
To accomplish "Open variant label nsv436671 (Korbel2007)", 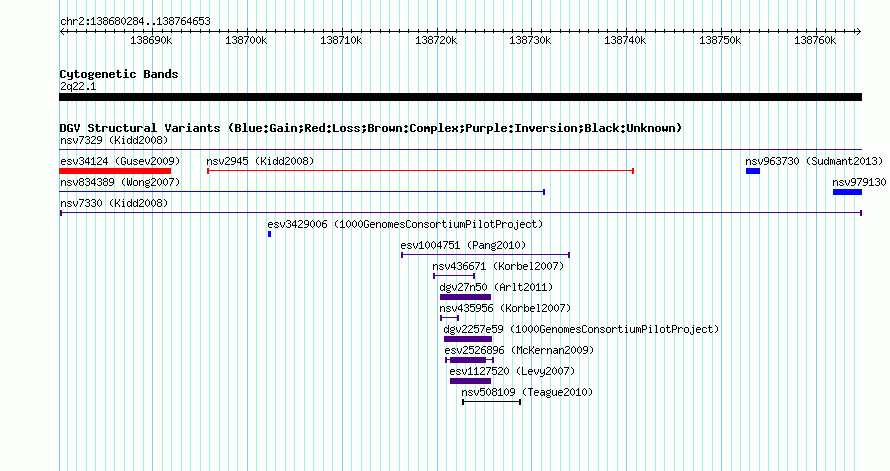I will click(498, 266).
